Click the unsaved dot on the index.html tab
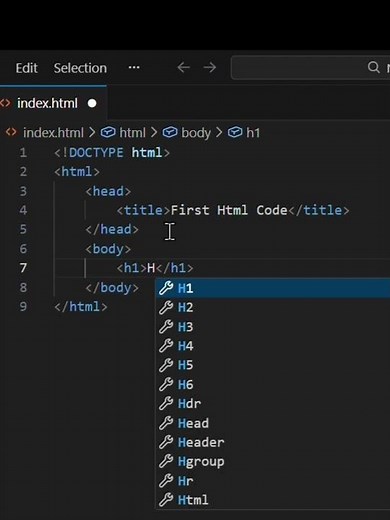390x520 pixels. pyautogui.click(x=92, y=103)
